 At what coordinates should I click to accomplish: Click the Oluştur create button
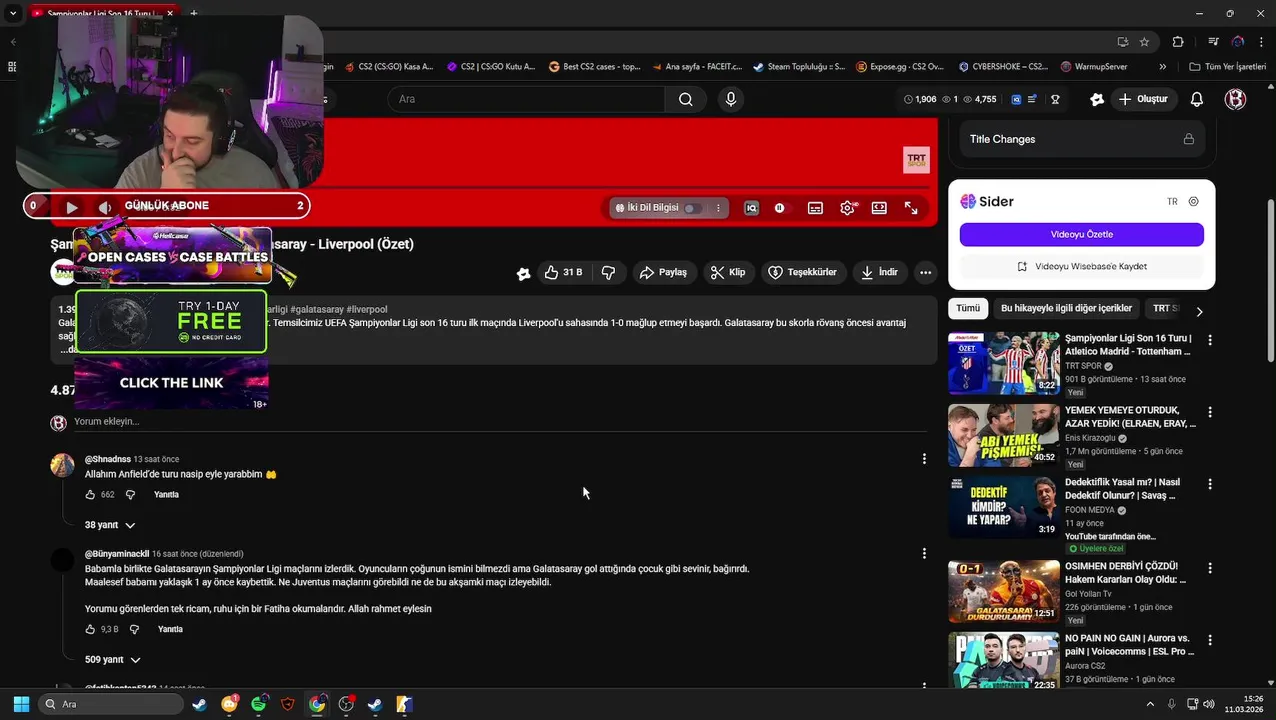[x=1143, y=99]
